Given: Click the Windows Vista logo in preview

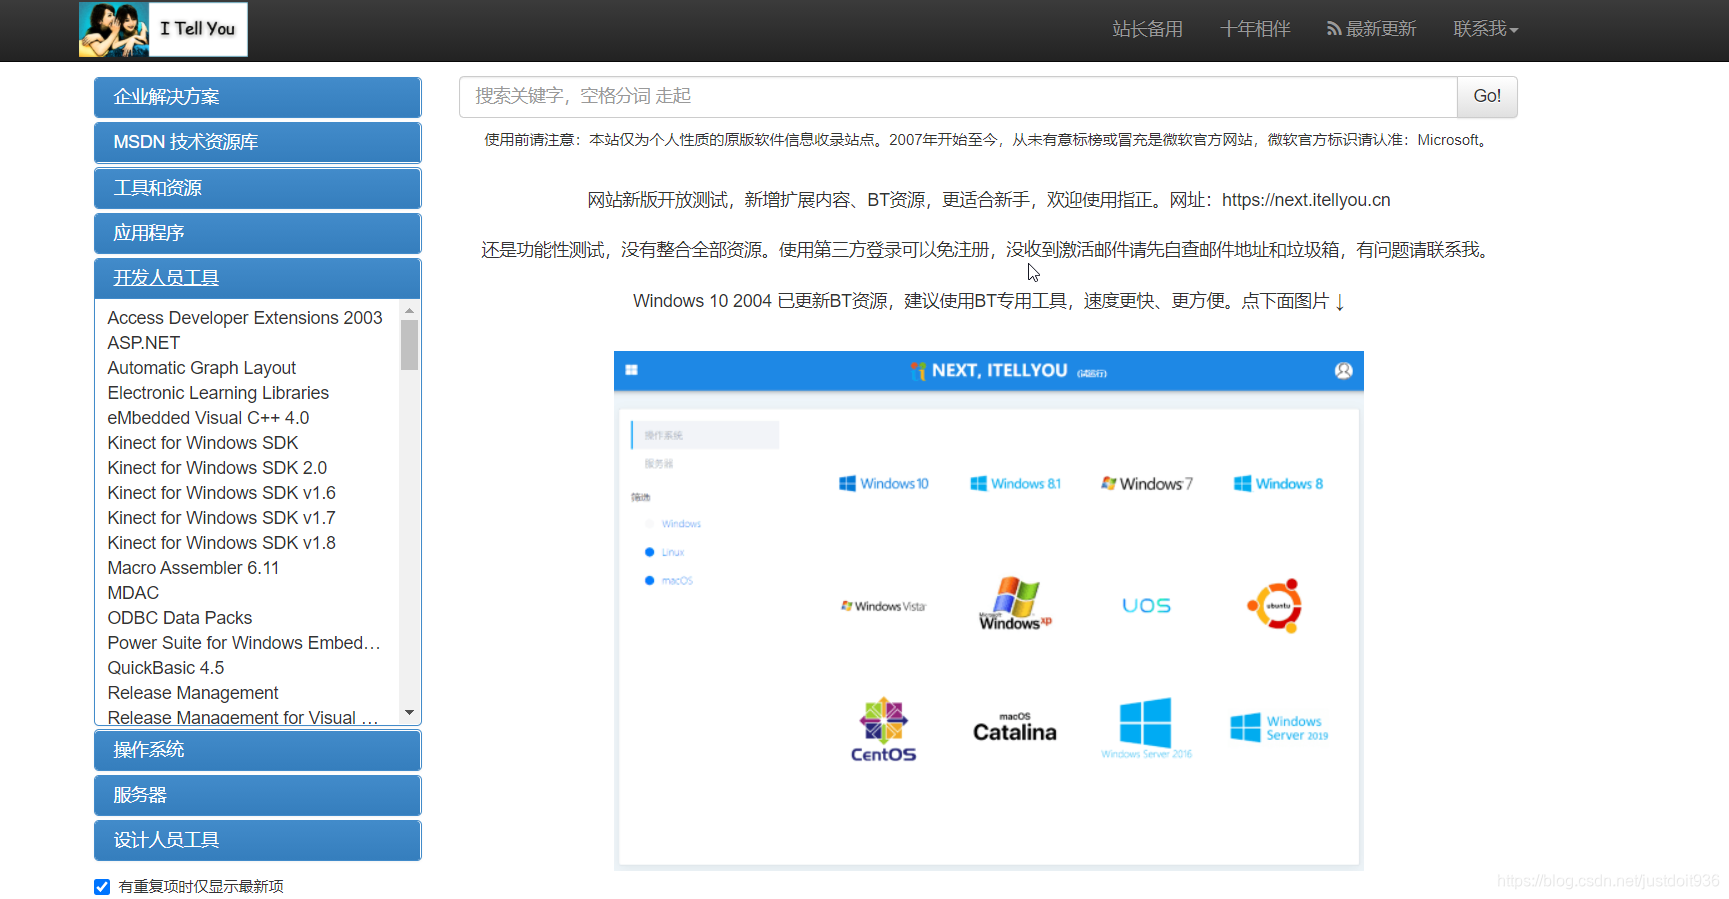Looking at the screenshot, I should (884, 606).
